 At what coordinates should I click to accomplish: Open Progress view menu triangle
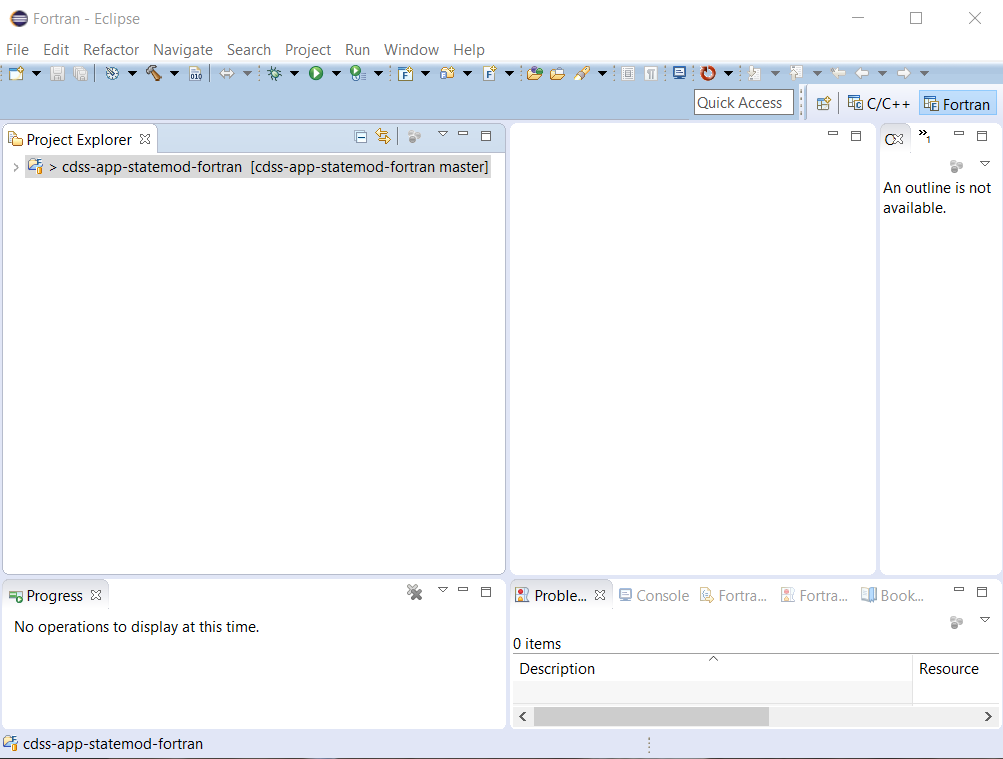tap(443, 590)
